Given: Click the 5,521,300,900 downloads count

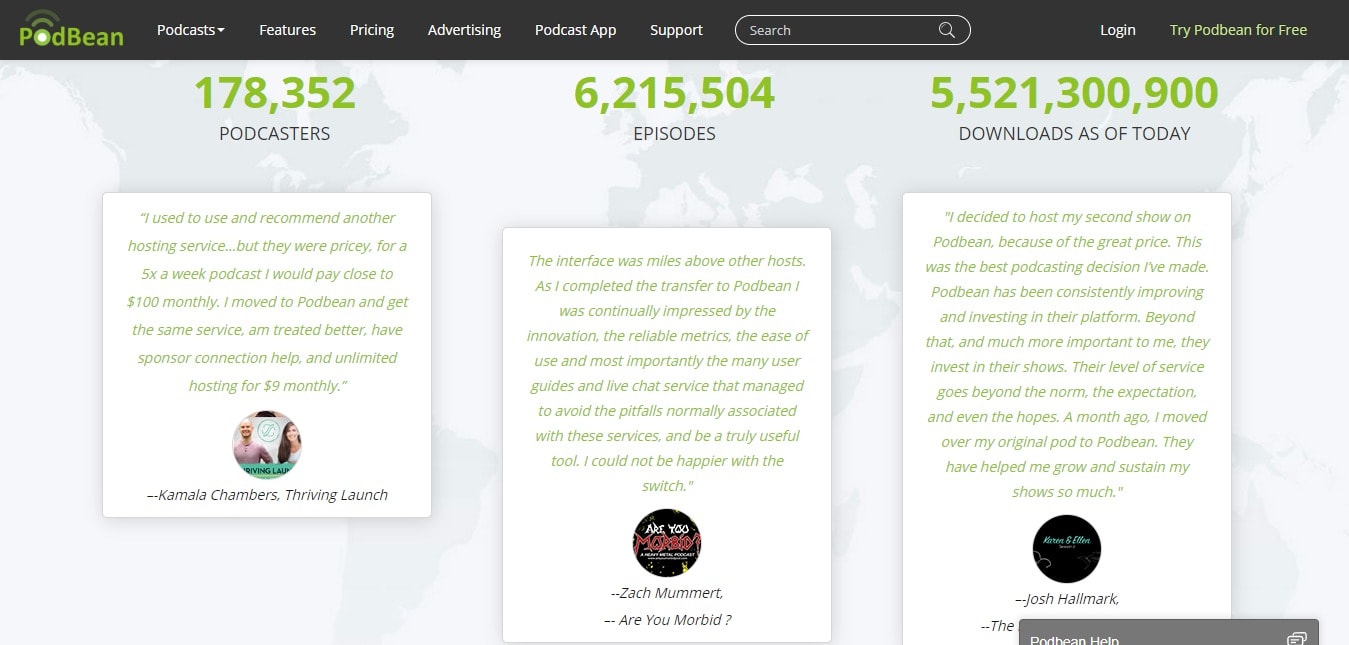Looking at the screenshot, I should point(1074,93).
